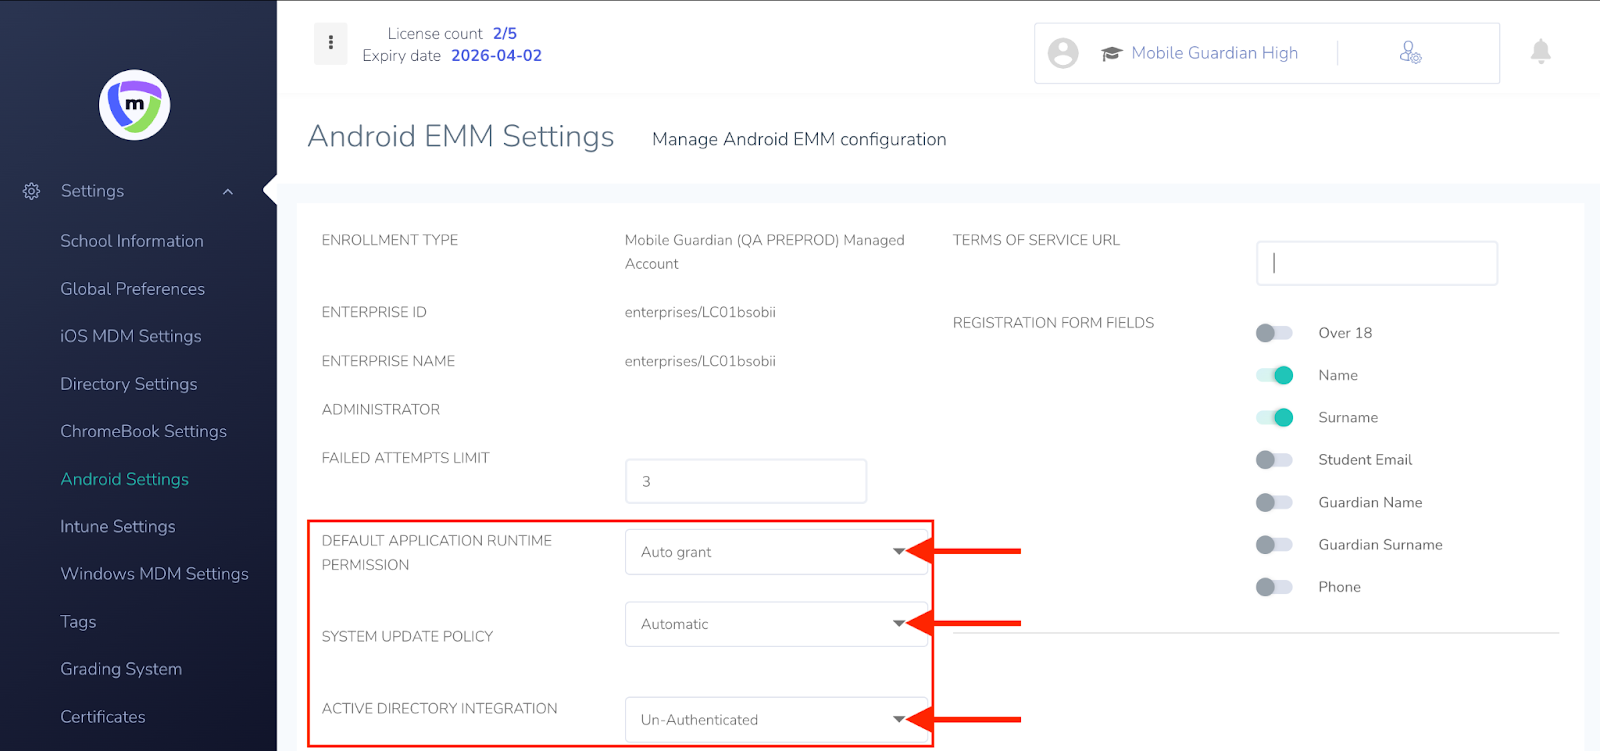Turn off the Surname toggle

(x=1274, y=418)
